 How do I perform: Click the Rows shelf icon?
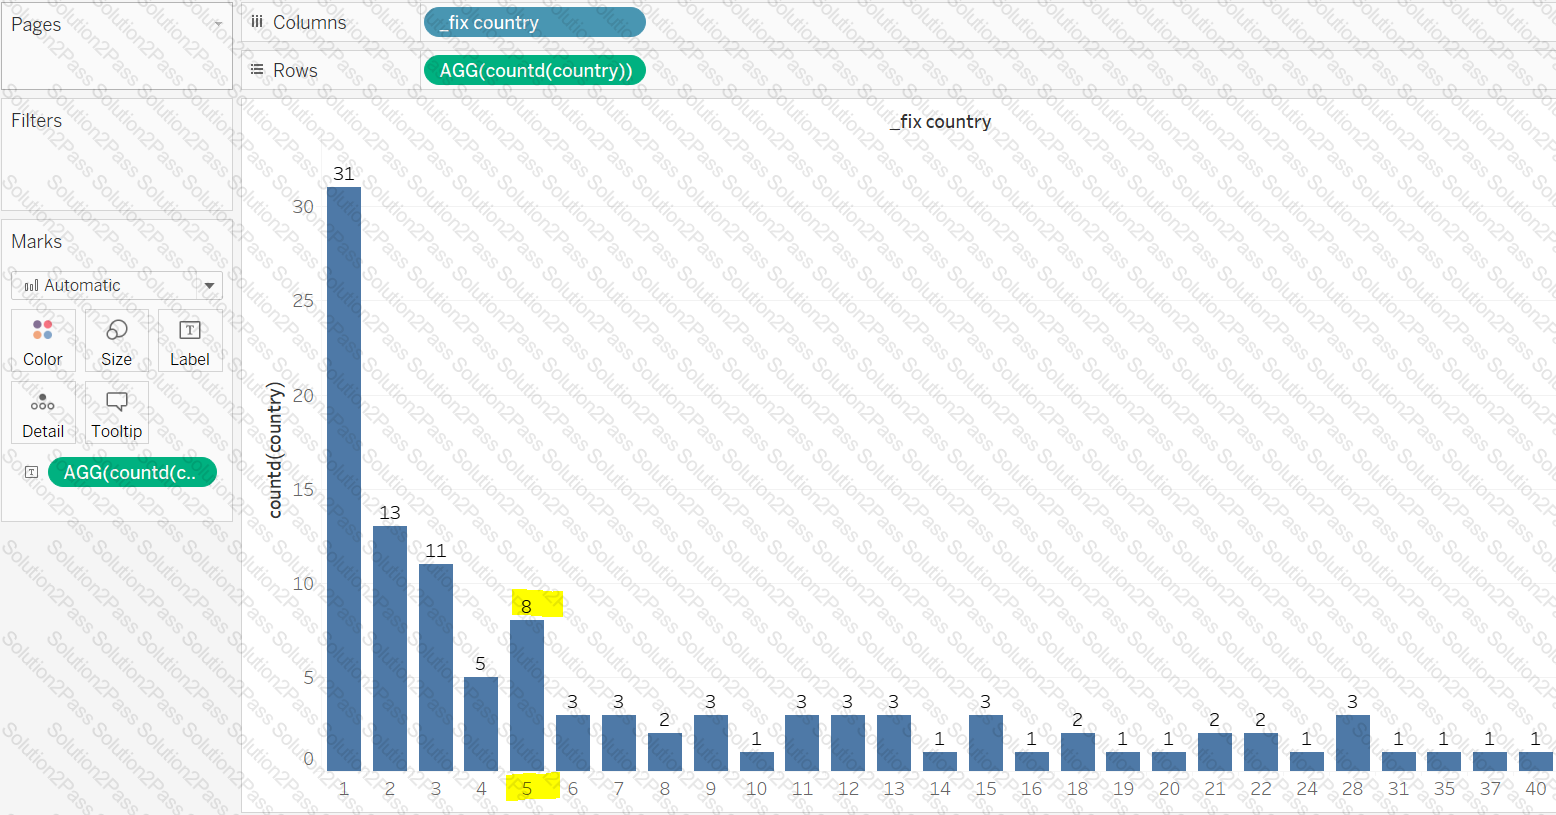tap(257, 70)
